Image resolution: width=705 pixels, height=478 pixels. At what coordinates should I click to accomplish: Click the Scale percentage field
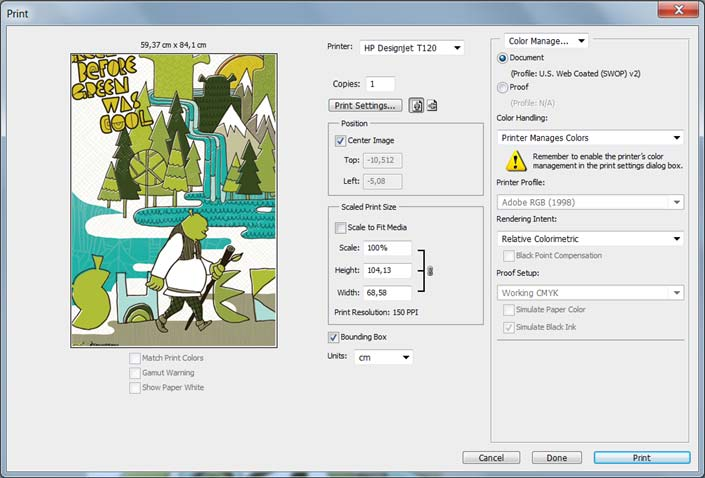[387, 248]
